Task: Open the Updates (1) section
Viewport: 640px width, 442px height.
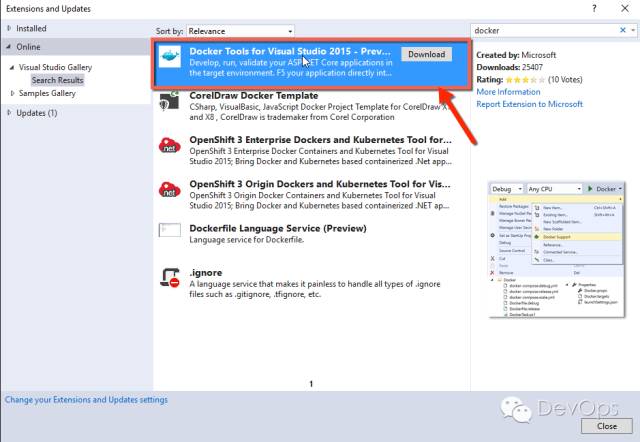Action: (x=37, y=113)
